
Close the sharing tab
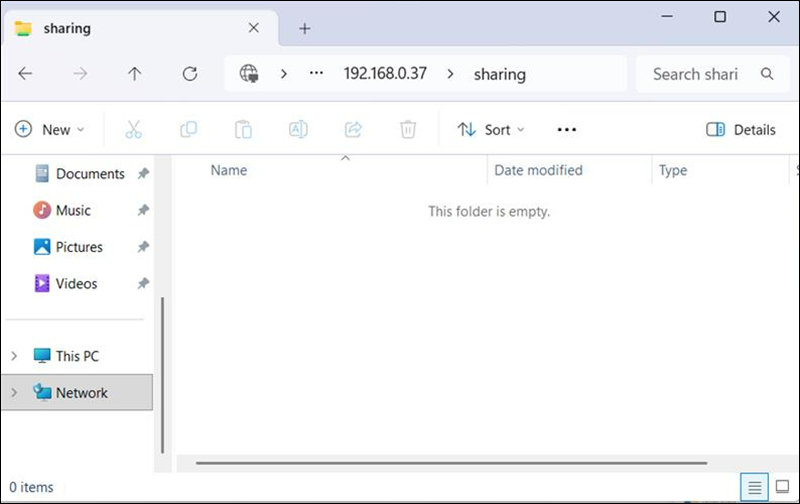254,28
